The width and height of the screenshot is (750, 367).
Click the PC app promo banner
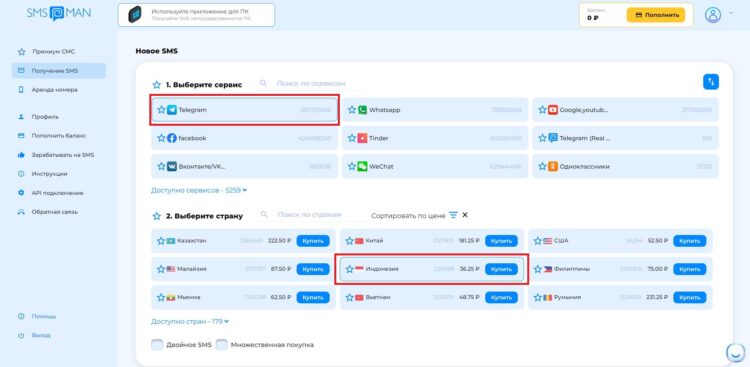click(197, 15)
